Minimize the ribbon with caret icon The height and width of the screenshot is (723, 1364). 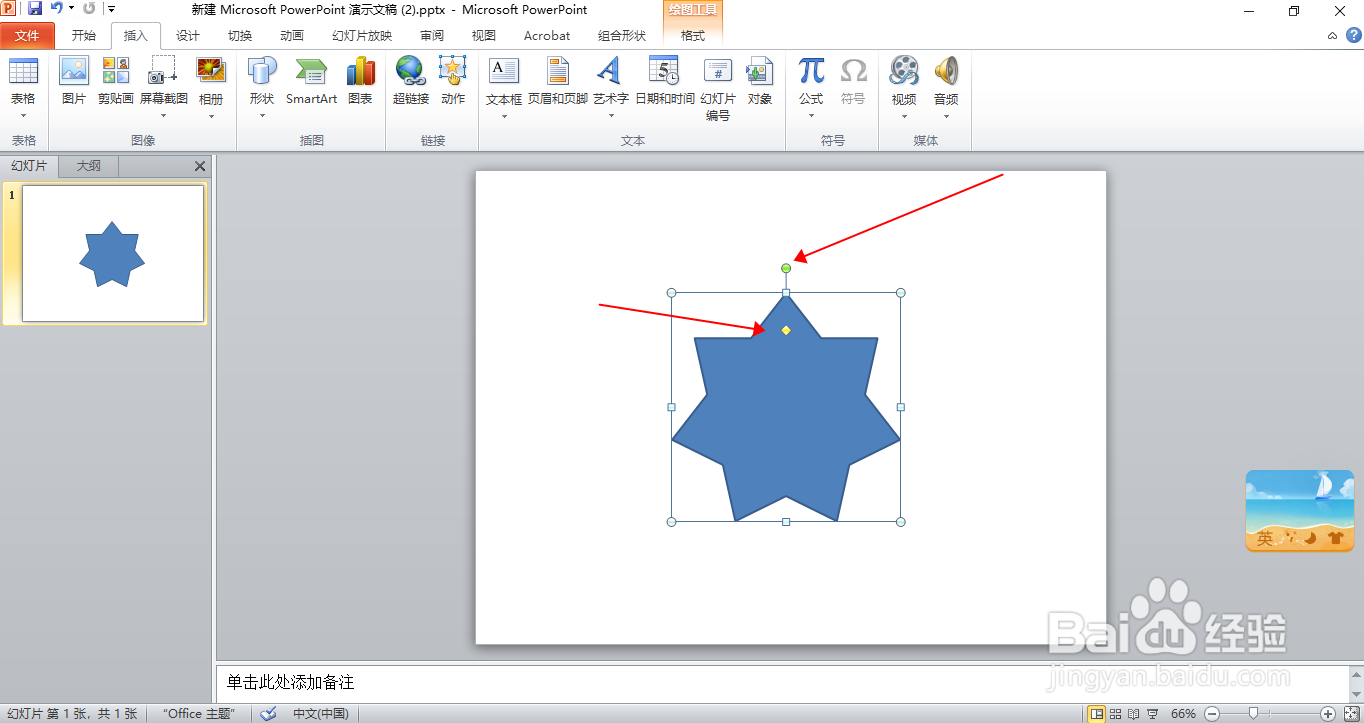1332,36
